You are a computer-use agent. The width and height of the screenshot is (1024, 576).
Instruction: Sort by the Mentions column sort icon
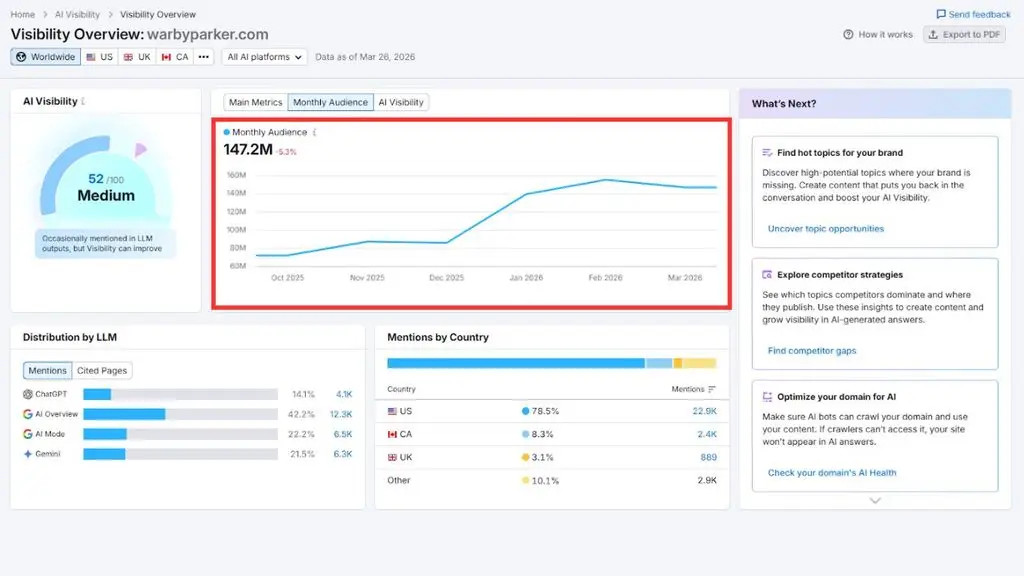point(712,389)
